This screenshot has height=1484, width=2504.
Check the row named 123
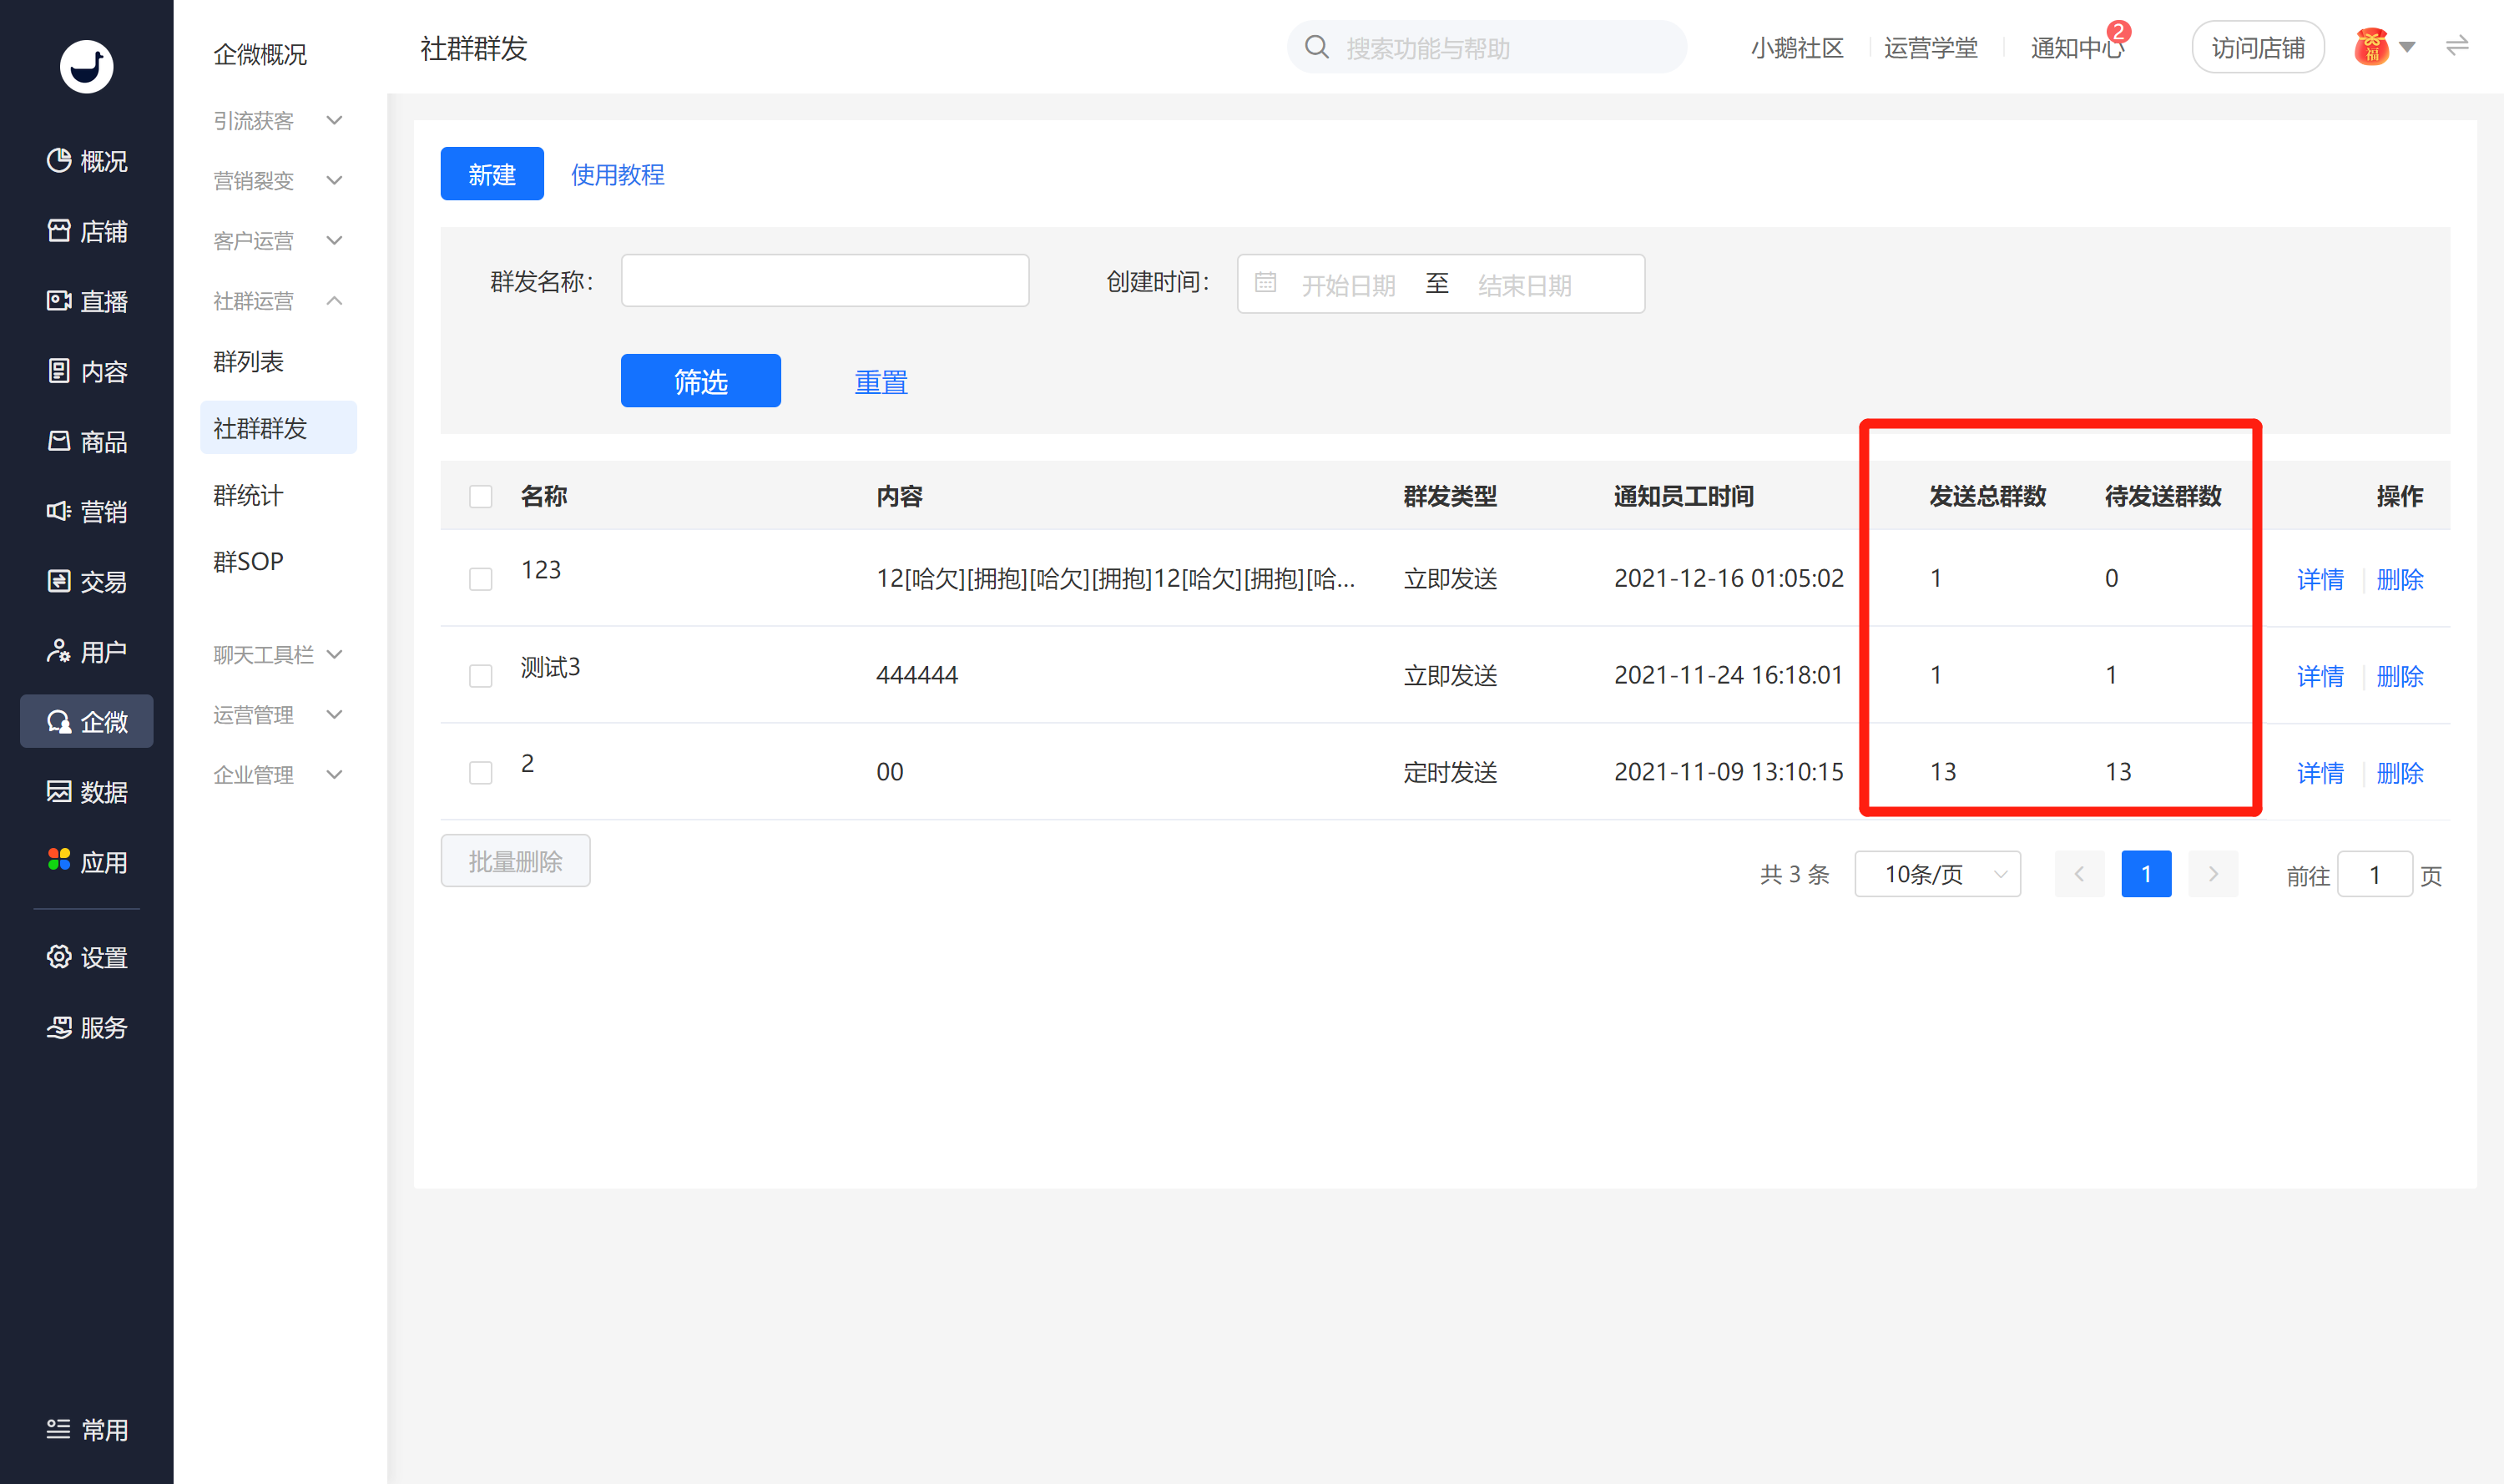click(x=481, y=579)
